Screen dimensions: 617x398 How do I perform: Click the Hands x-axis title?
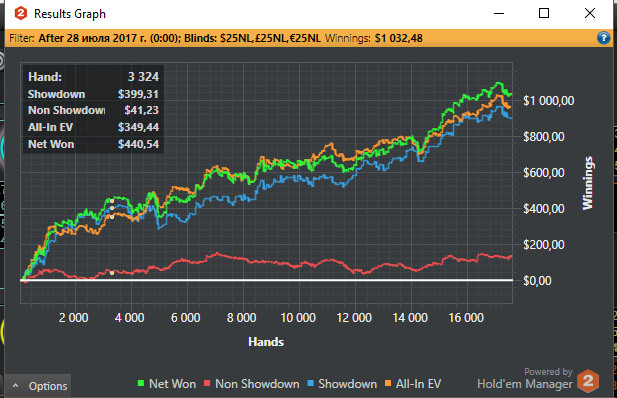pos(266,342)
